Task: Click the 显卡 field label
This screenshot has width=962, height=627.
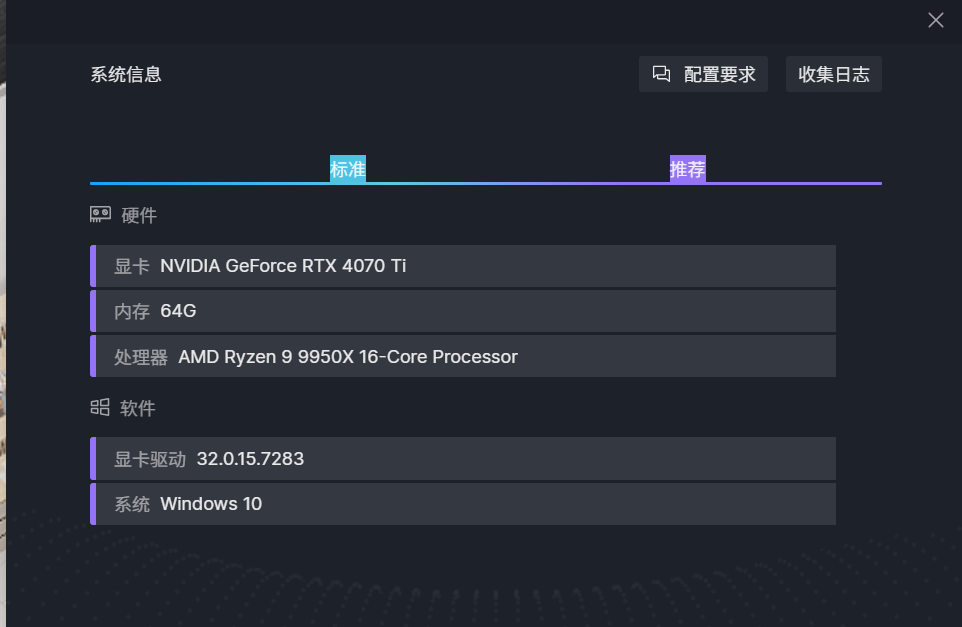Action: coord(131,266)
